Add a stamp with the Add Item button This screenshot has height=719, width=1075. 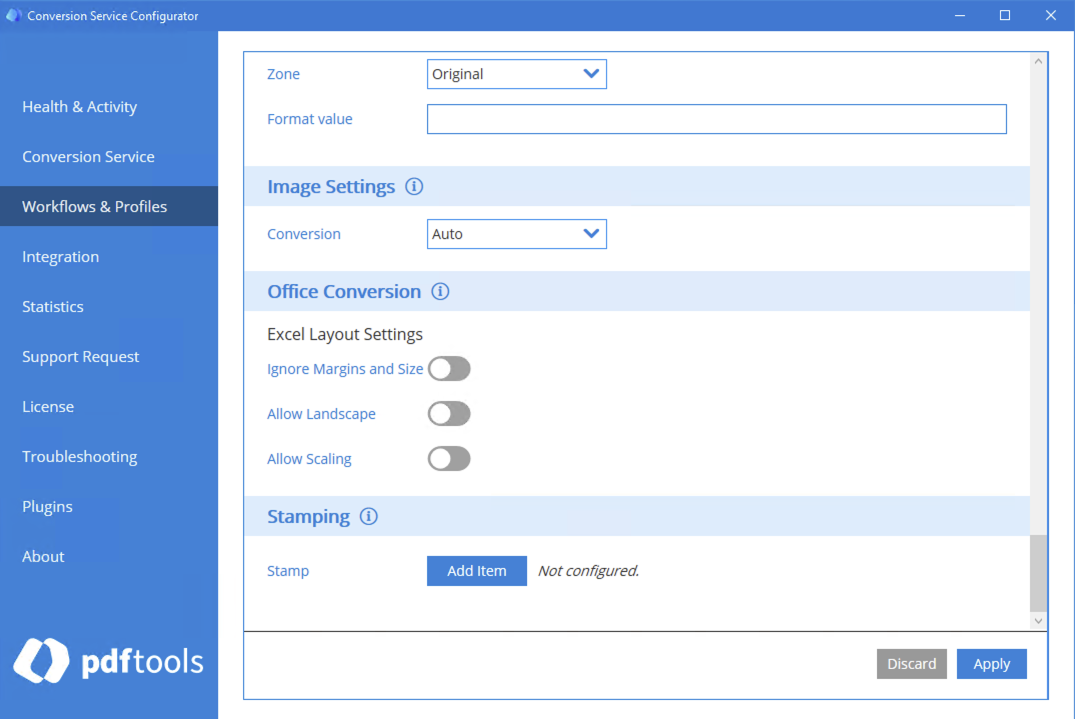click(476, 570)
